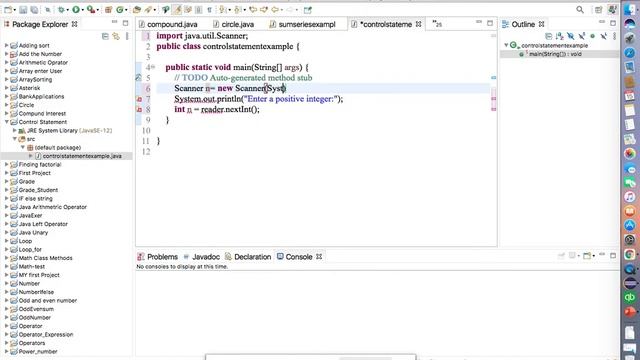Screen dimensions: 640x360
Task: Open the sumseriesexampl editor tab
Action: [302, 24]
